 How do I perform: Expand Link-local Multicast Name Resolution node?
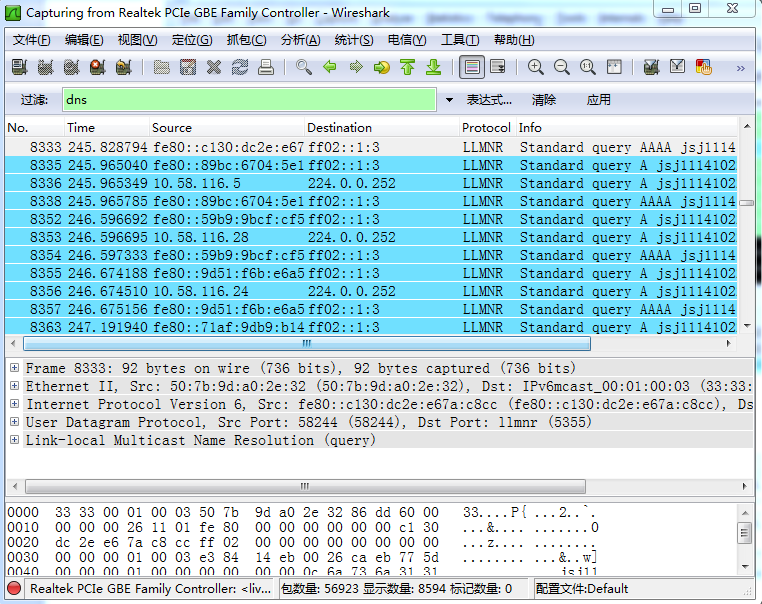15,439
